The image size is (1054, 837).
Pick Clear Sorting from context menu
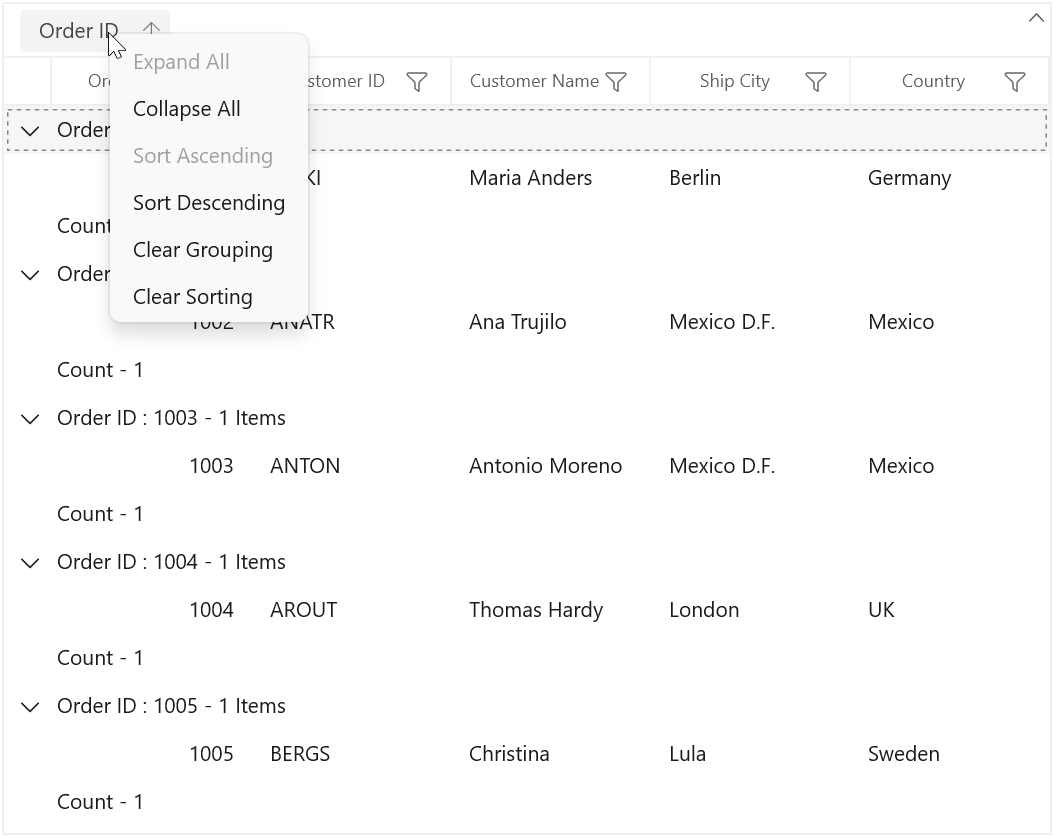point(209,297)
